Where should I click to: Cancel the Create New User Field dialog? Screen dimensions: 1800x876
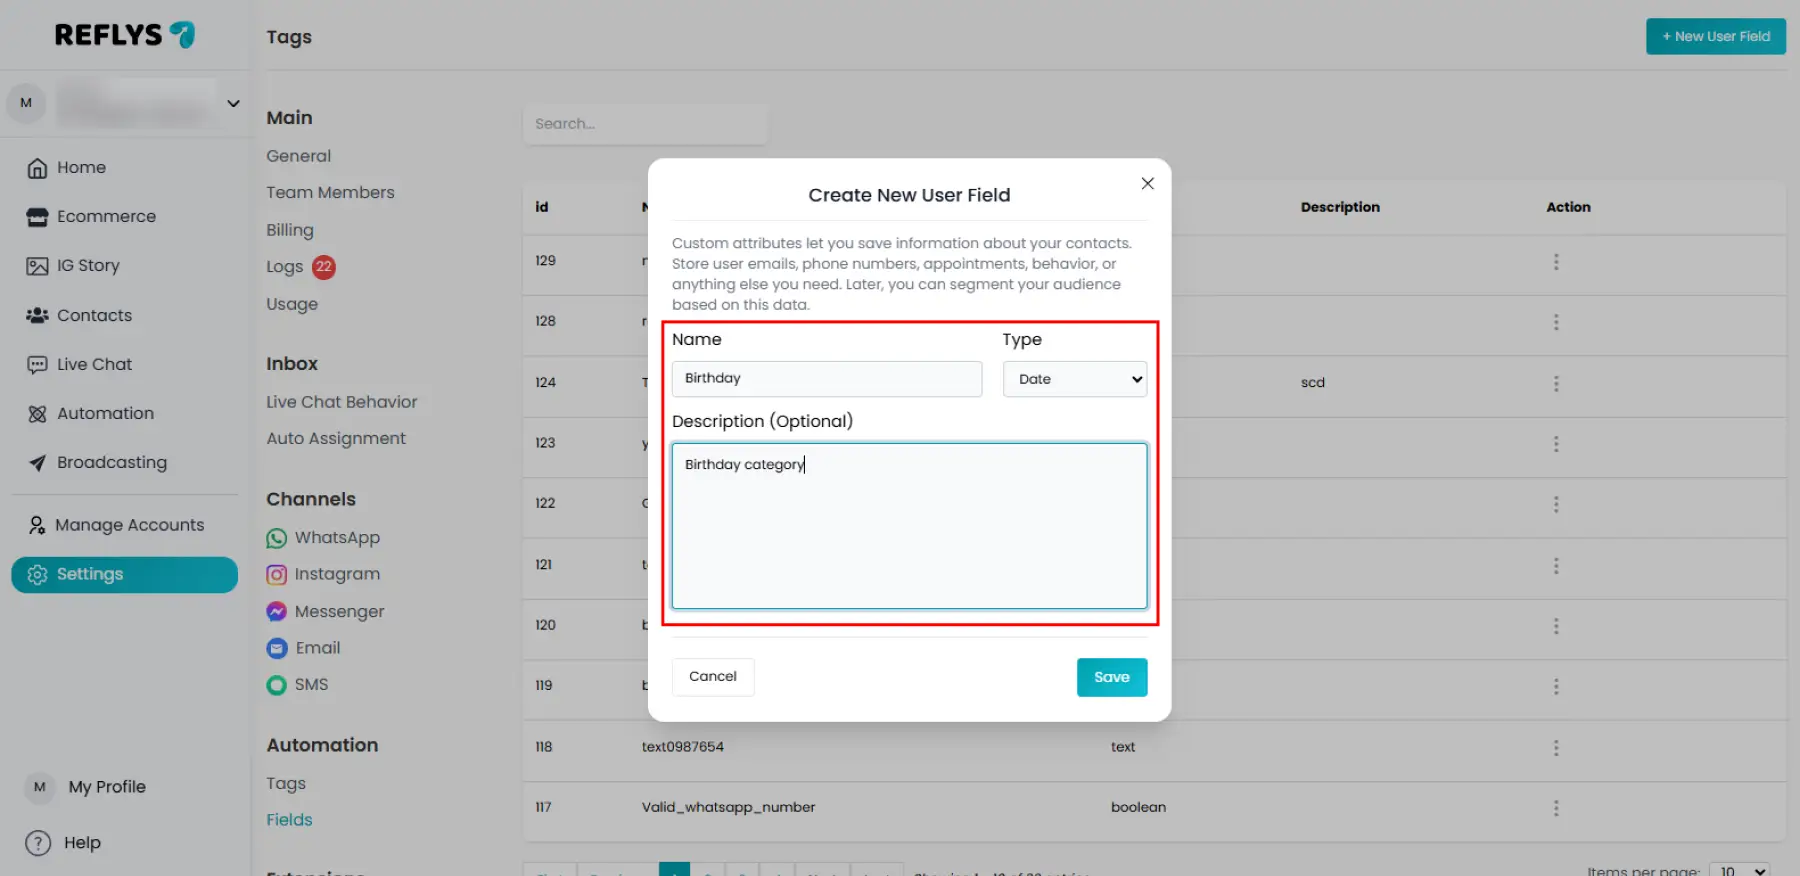click(712, 677)
